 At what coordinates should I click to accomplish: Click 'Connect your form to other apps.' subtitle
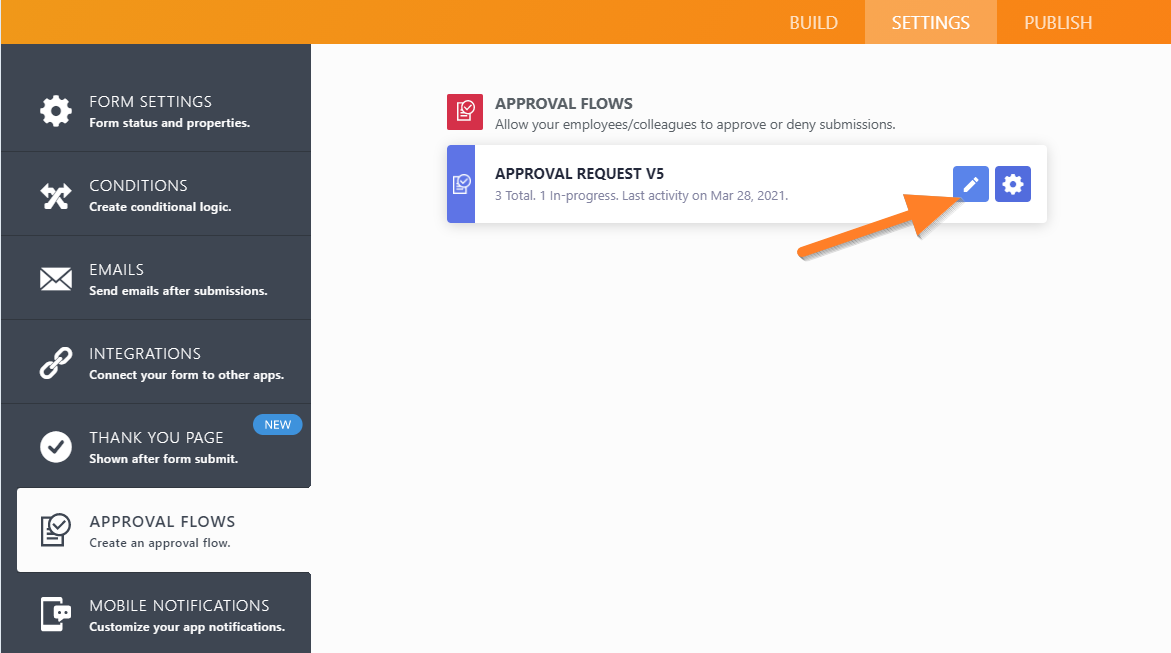click(187, 375)
